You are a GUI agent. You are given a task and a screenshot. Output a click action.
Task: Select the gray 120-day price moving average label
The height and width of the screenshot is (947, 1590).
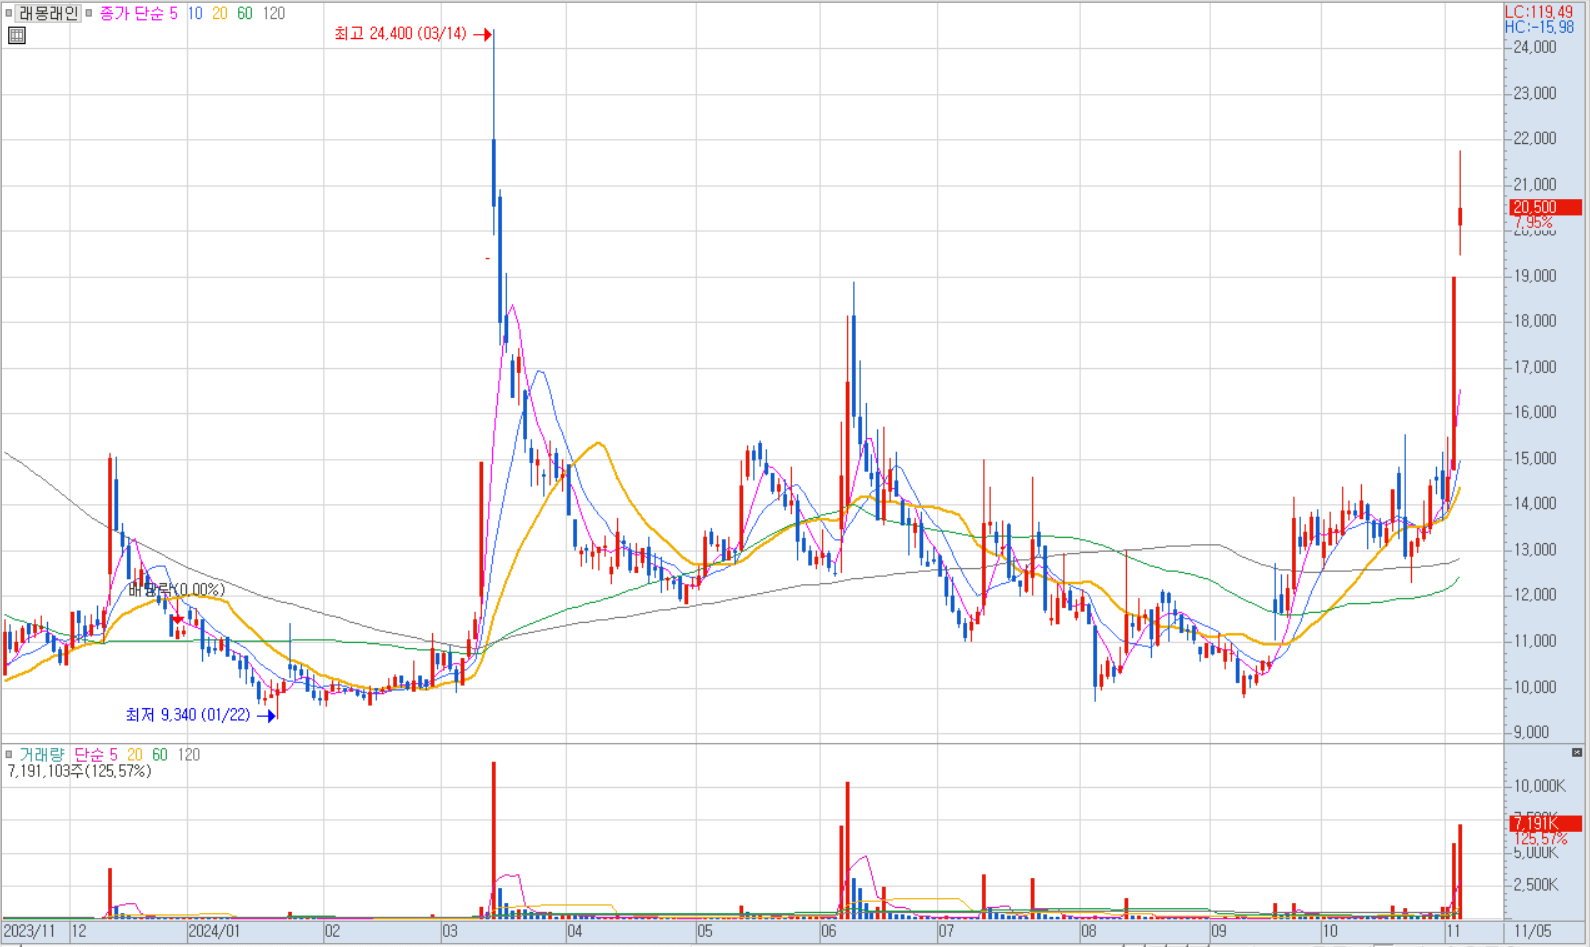tap(273, 13)
